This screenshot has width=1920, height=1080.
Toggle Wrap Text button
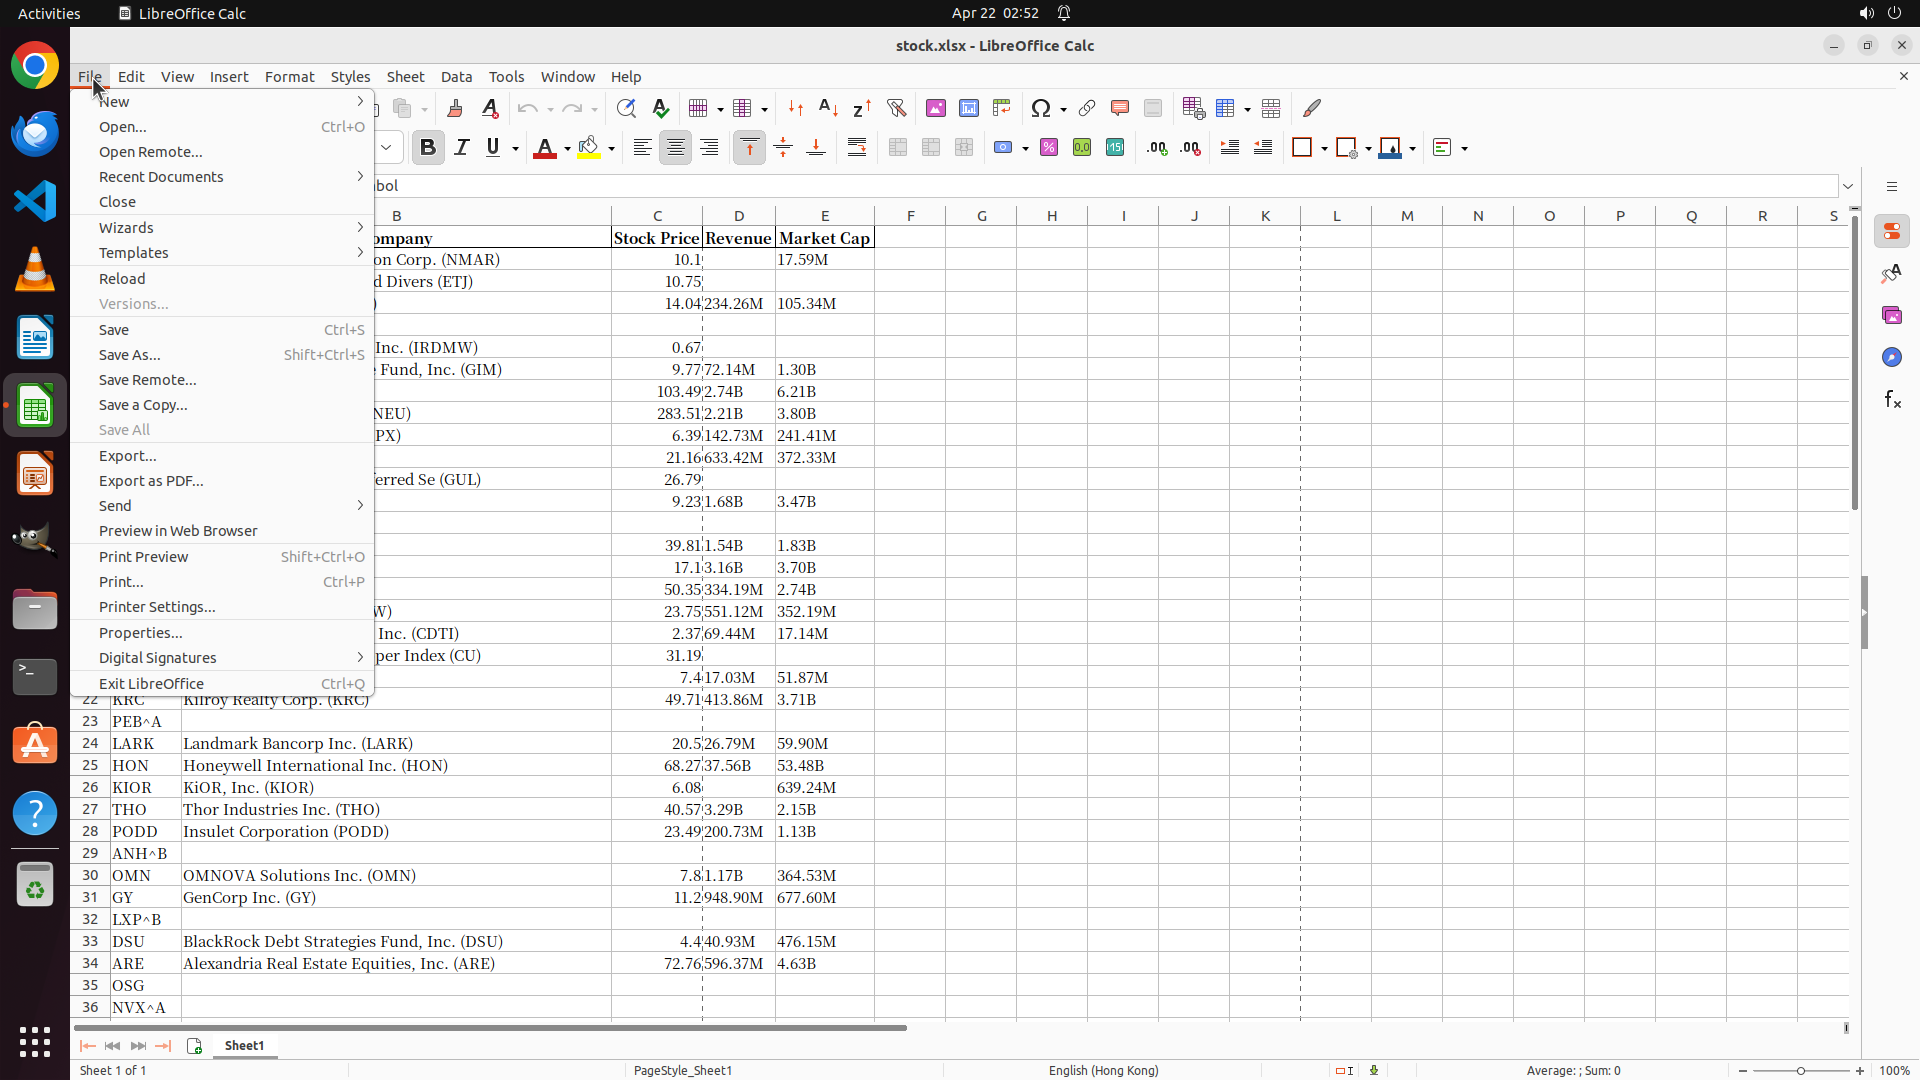[x=857, y=148]
